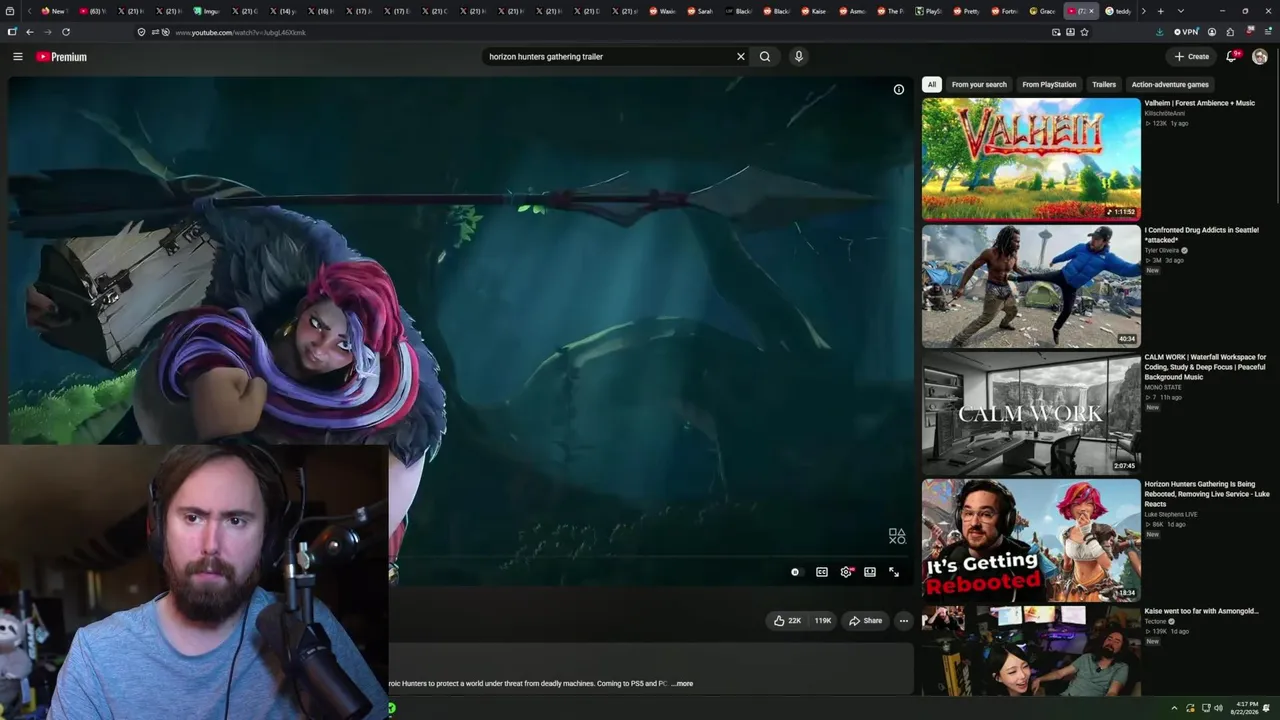Open the YouTube guide hamburger menu

point(17,57)
